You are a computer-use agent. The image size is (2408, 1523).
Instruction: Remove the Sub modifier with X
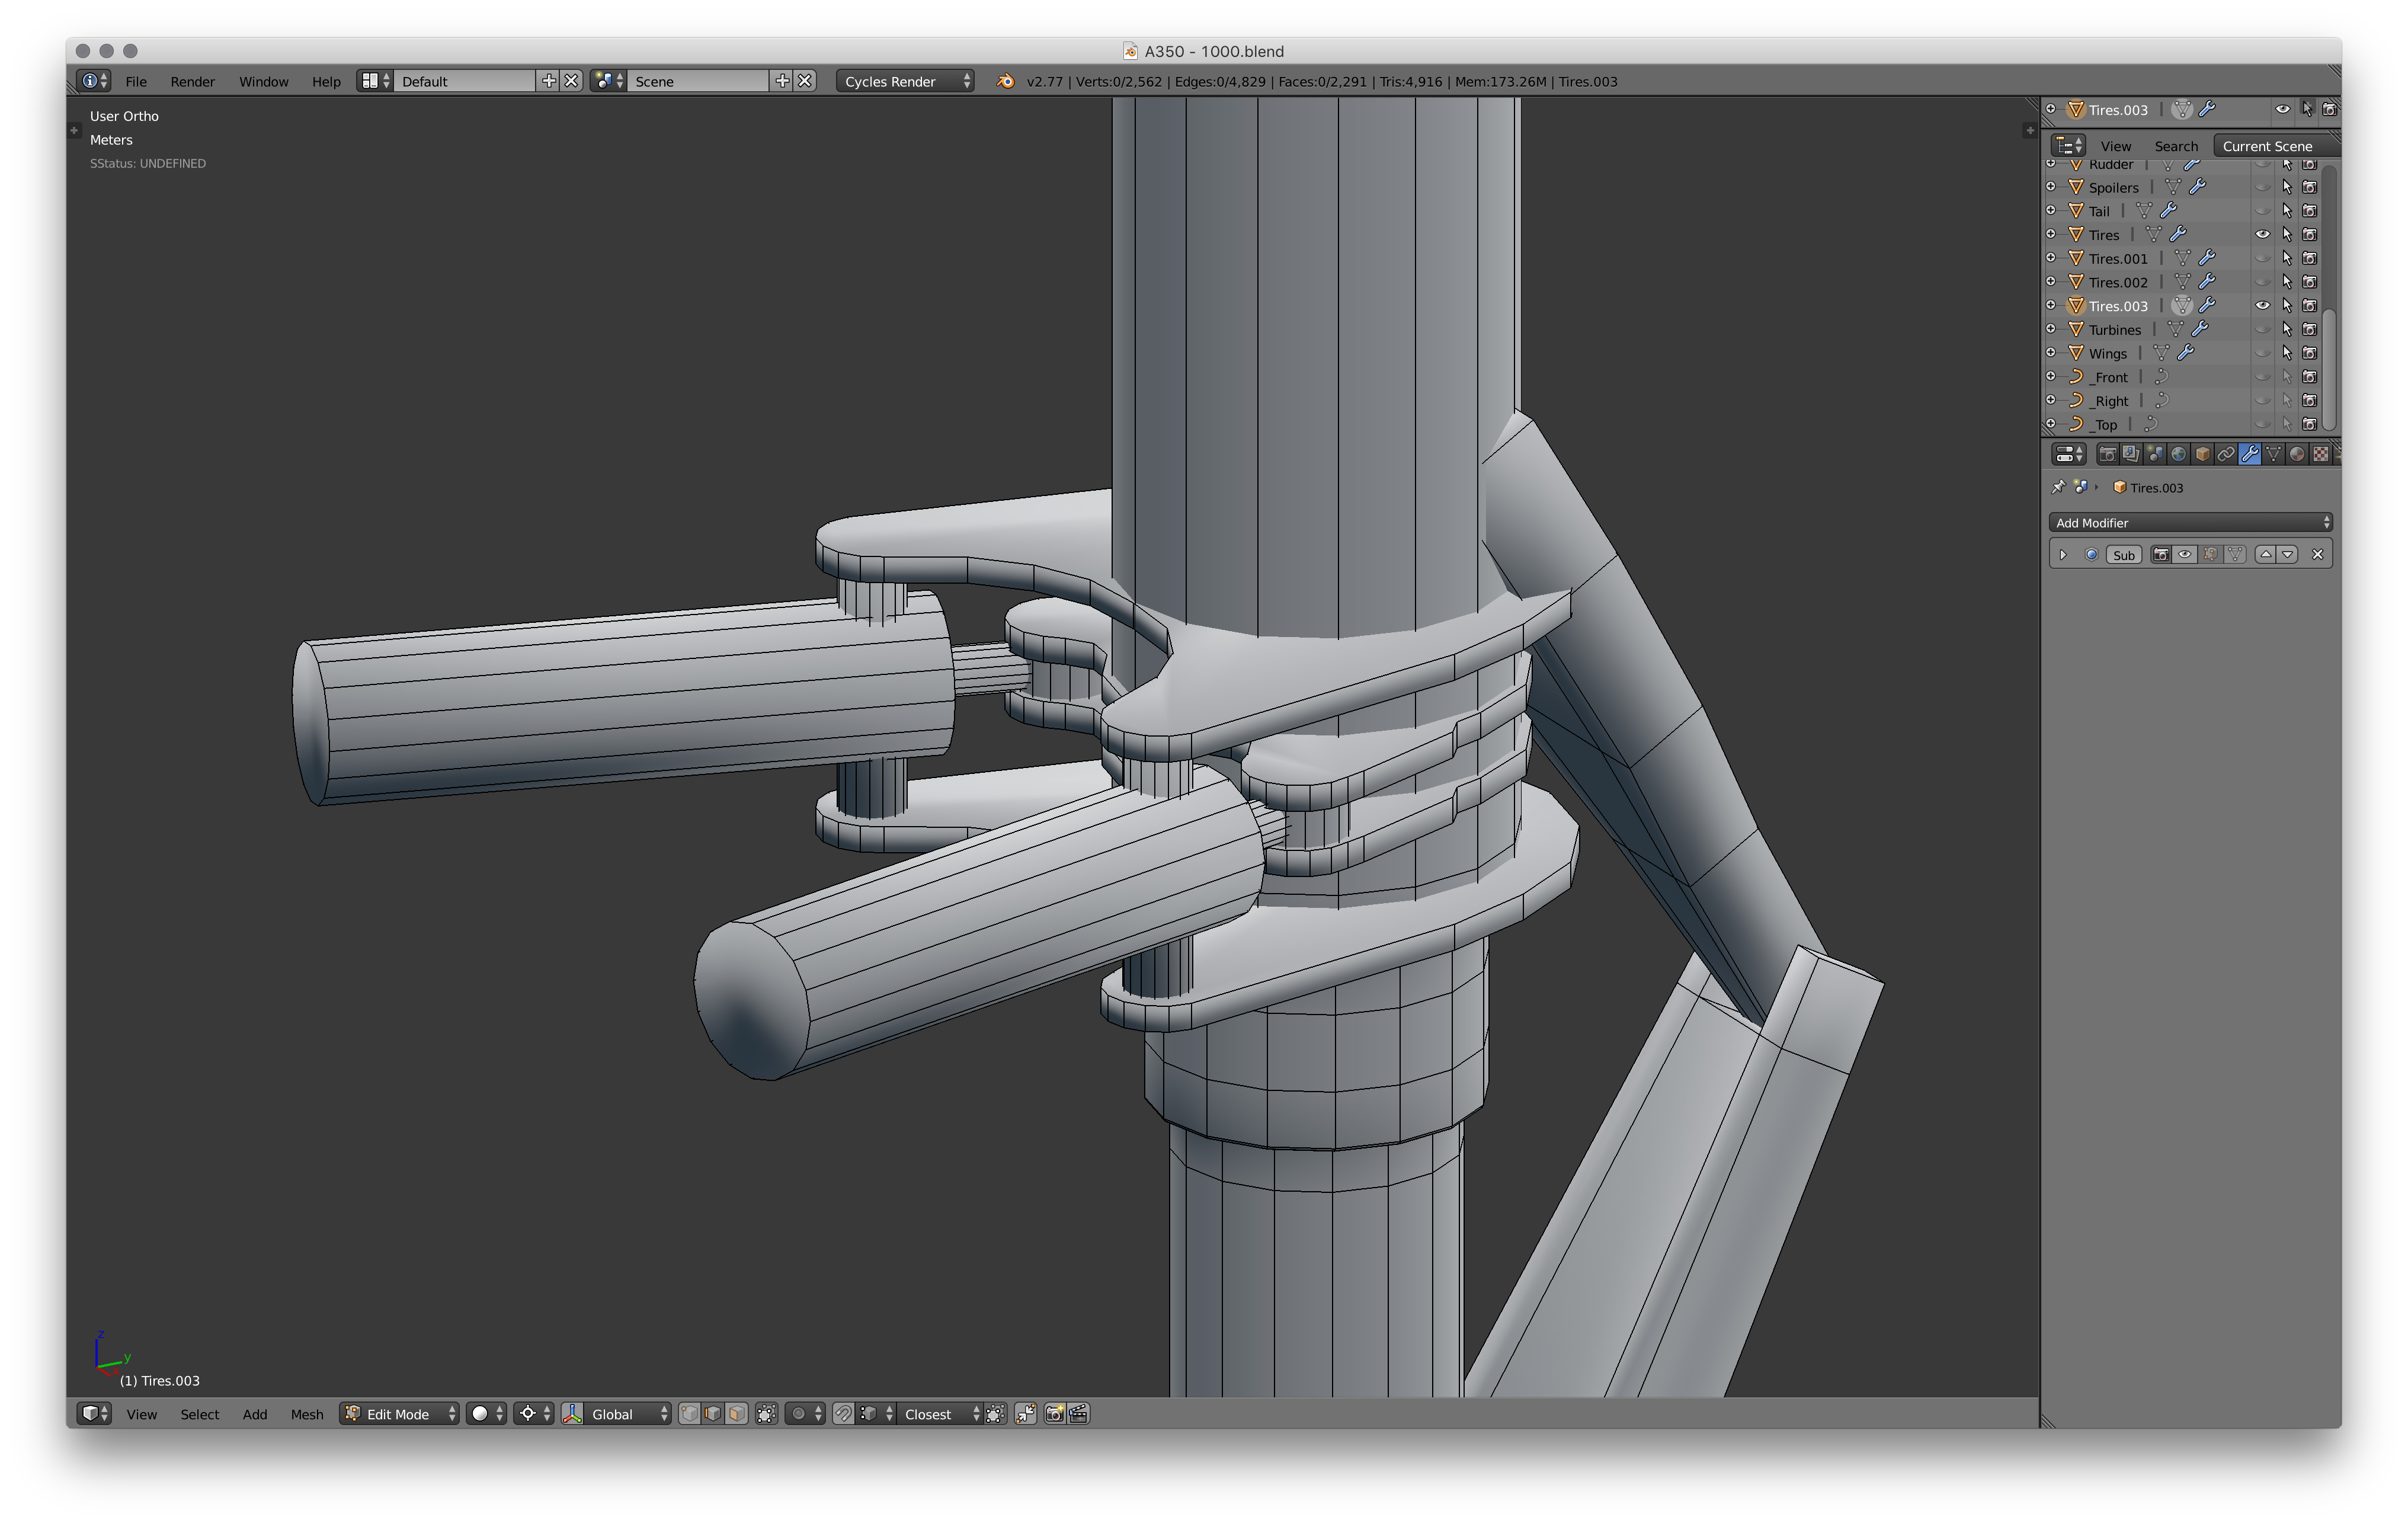click(x=2318, y=554)
